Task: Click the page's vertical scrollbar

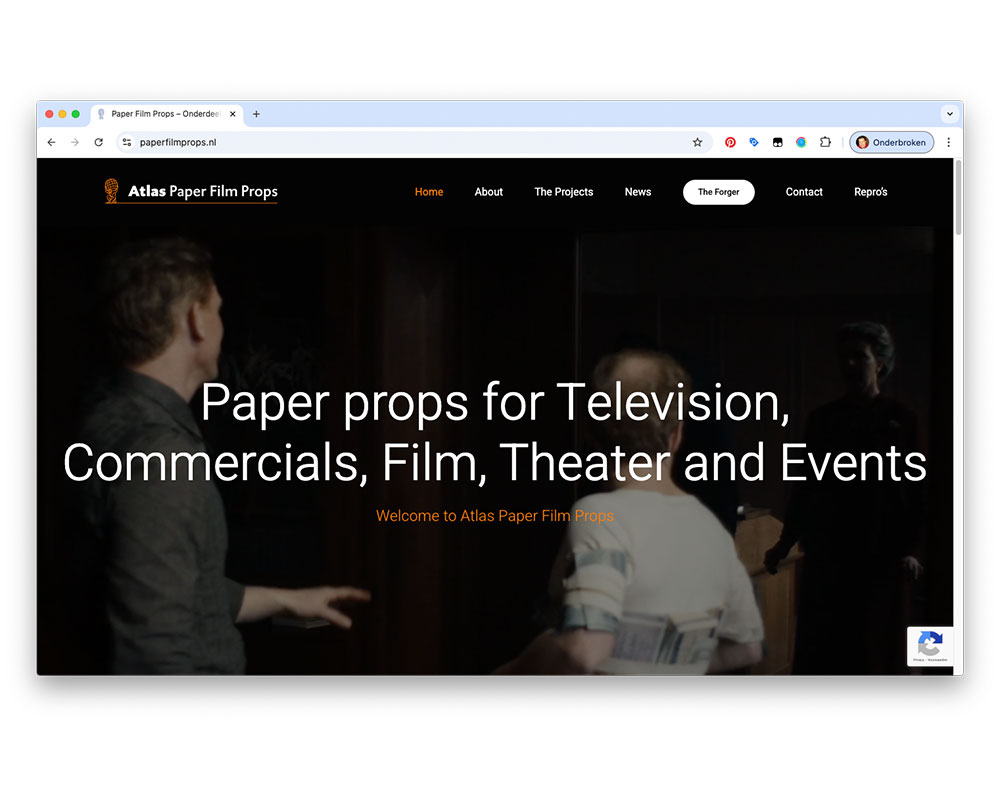Action: [x=958, y=200]
